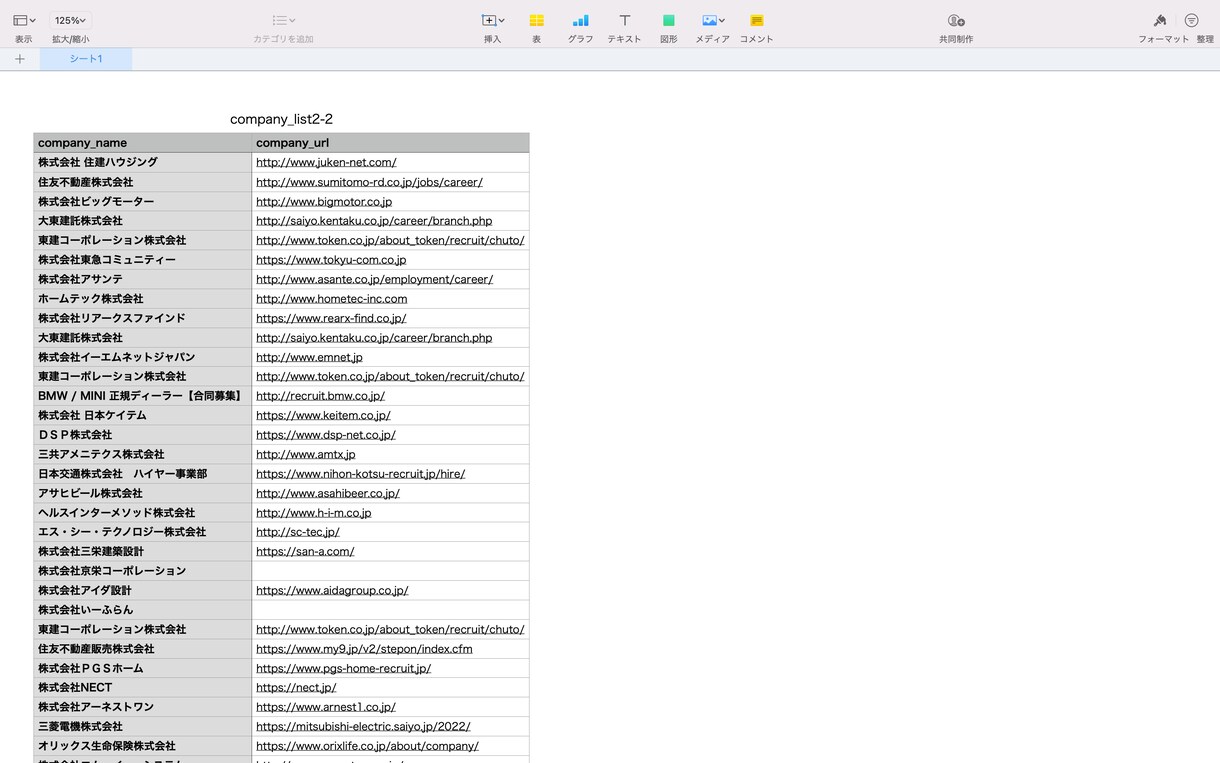Select the 株式会社京栄コーポレーション cell
The width and height of the screenshot is (1220, 763).
[143, 571]
